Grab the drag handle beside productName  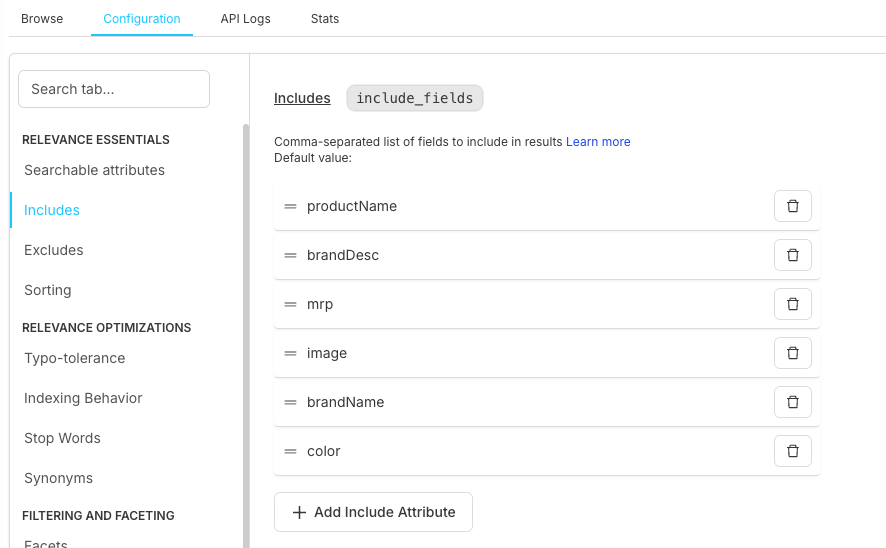click(290, 206)
